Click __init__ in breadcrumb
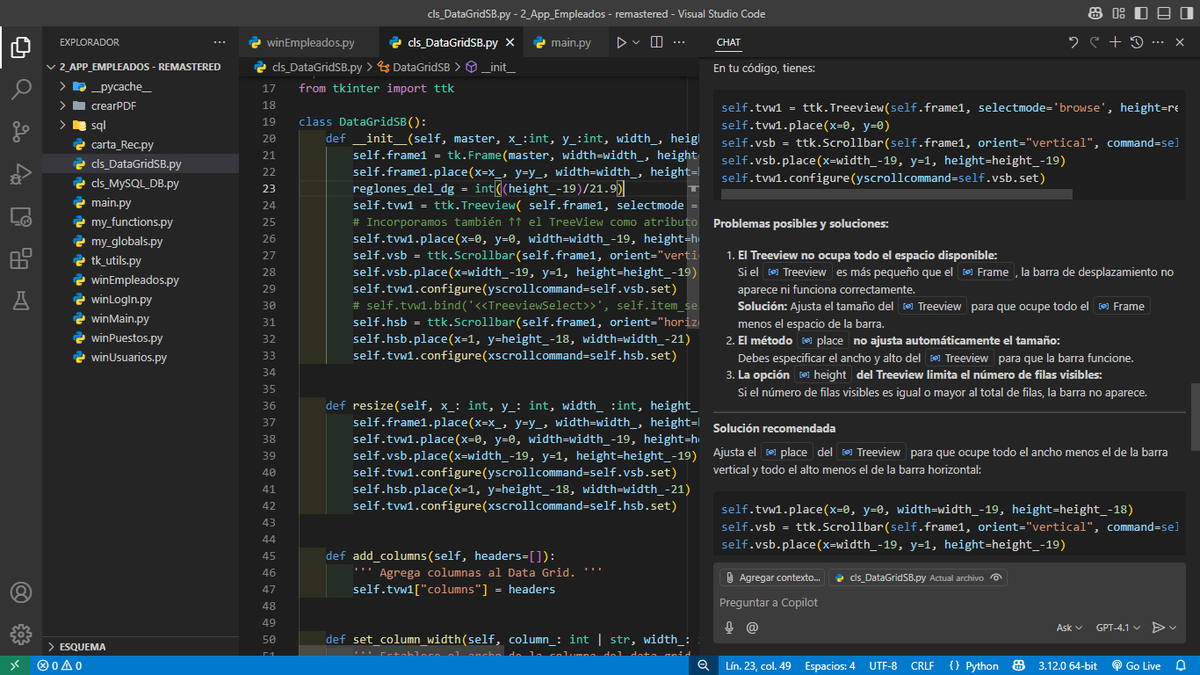This screenshot has width=1200, height=675. coord(498,67)
